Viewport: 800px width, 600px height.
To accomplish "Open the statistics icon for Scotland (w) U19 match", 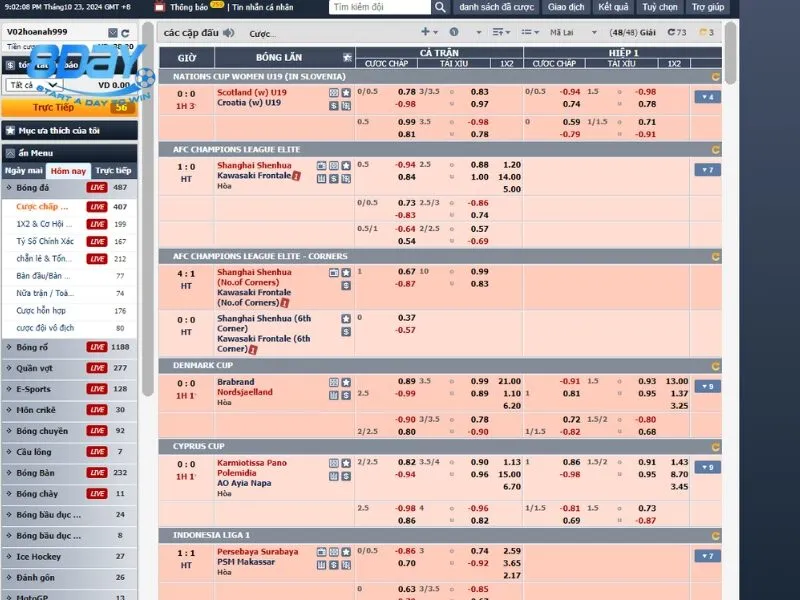I will 334,93.
